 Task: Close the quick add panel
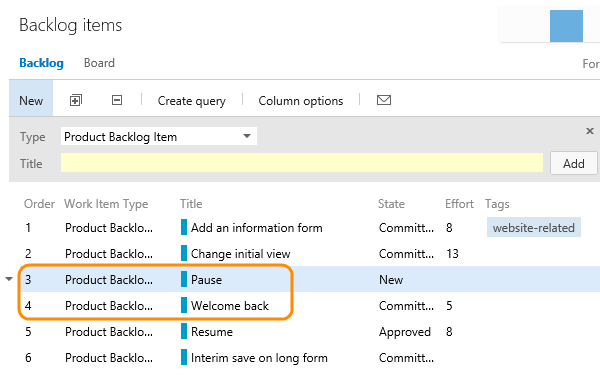[590, 131]
